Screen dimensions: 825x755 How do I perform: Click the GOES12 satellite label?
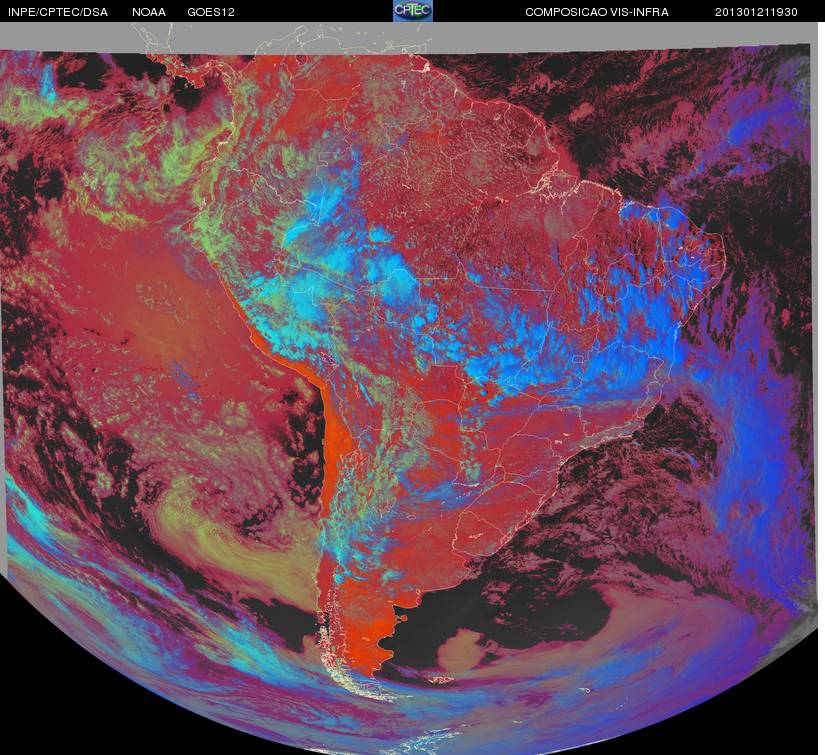211,12
